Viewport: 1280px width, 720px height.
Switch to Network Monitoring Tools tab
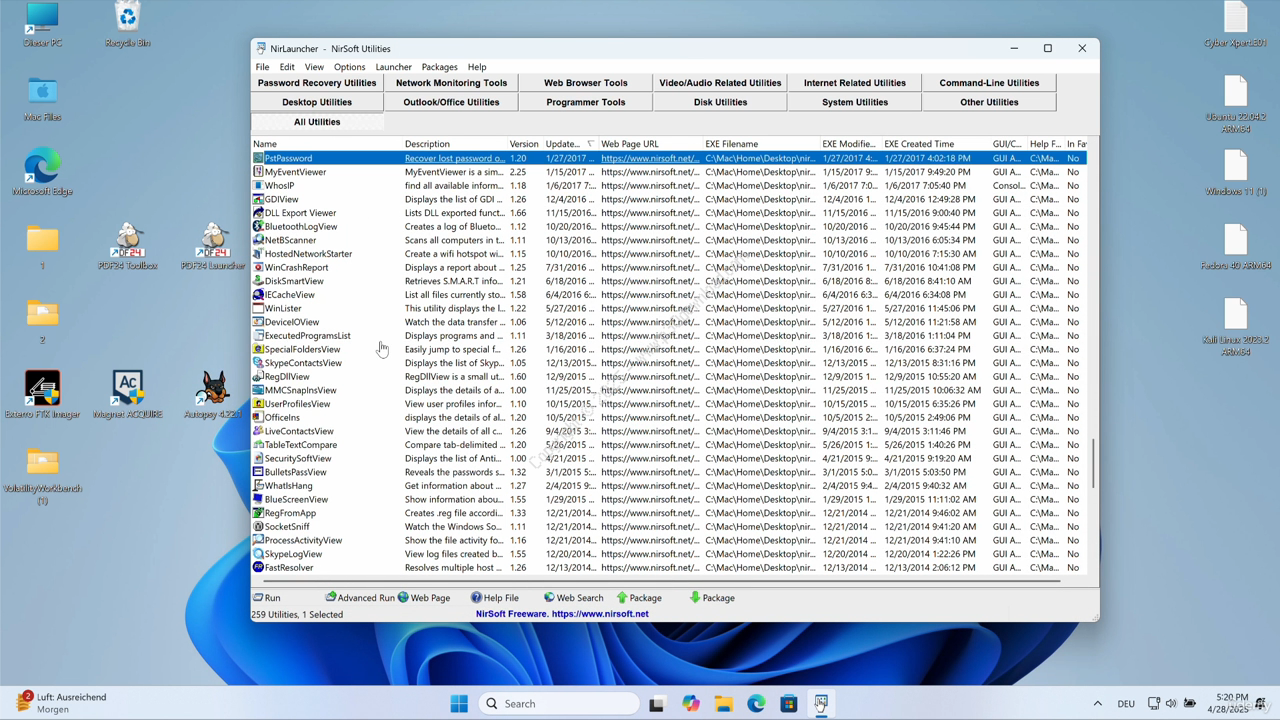point(451,83)
